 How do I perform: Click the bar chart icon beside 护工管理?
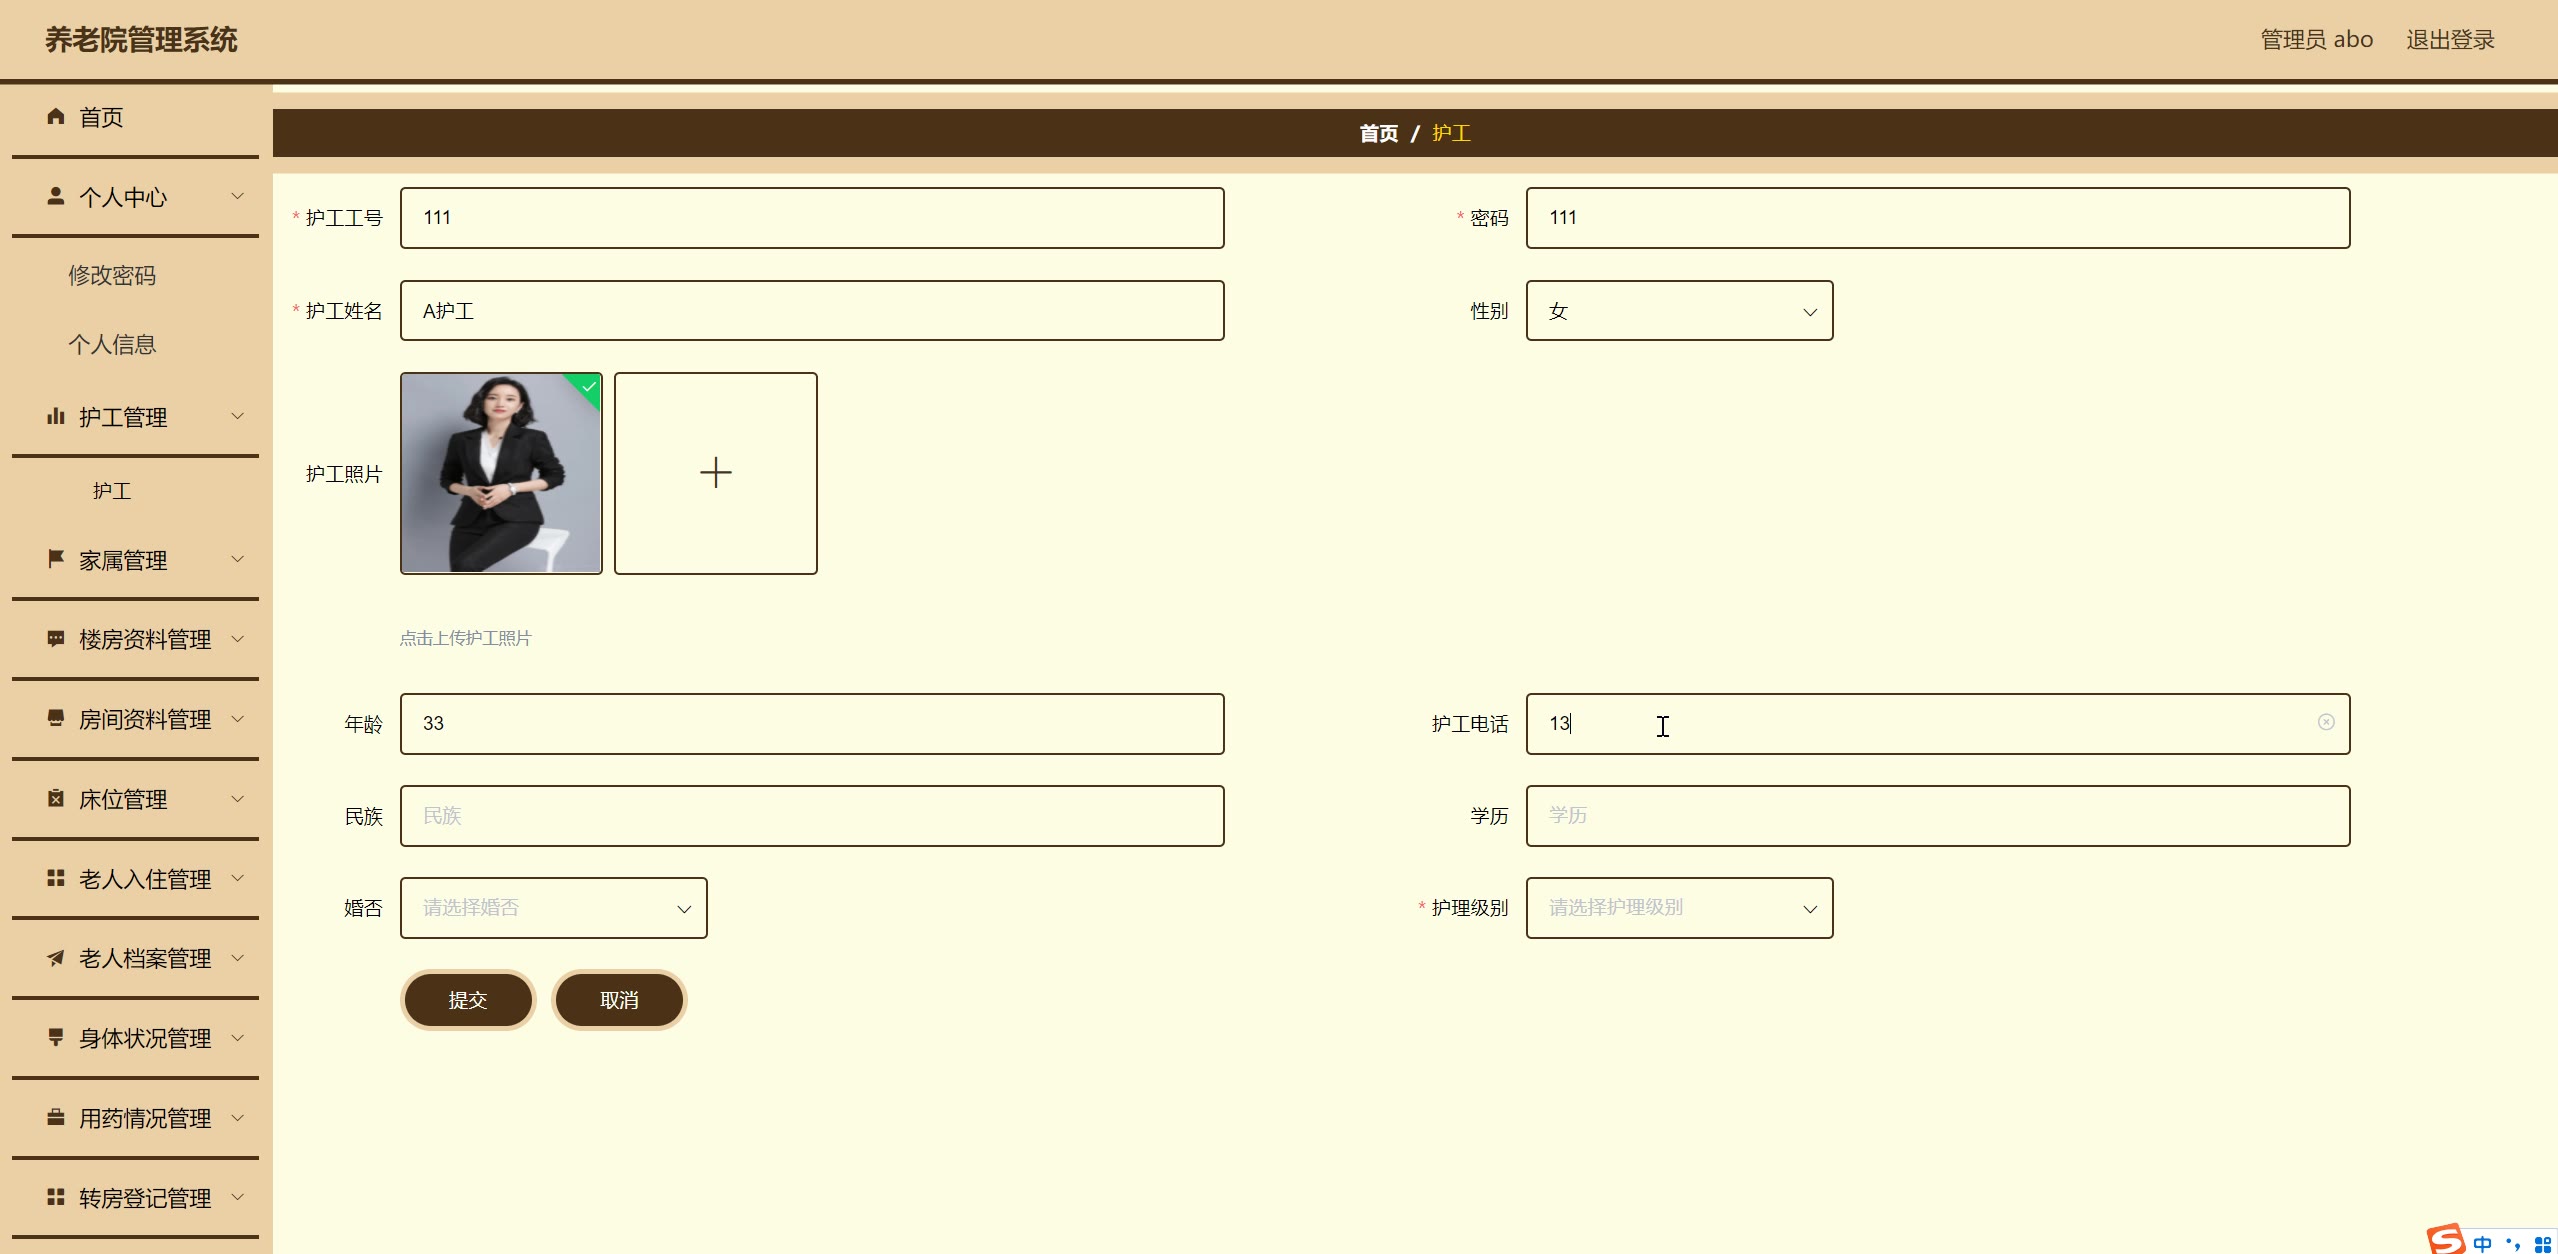pos(56,416)
